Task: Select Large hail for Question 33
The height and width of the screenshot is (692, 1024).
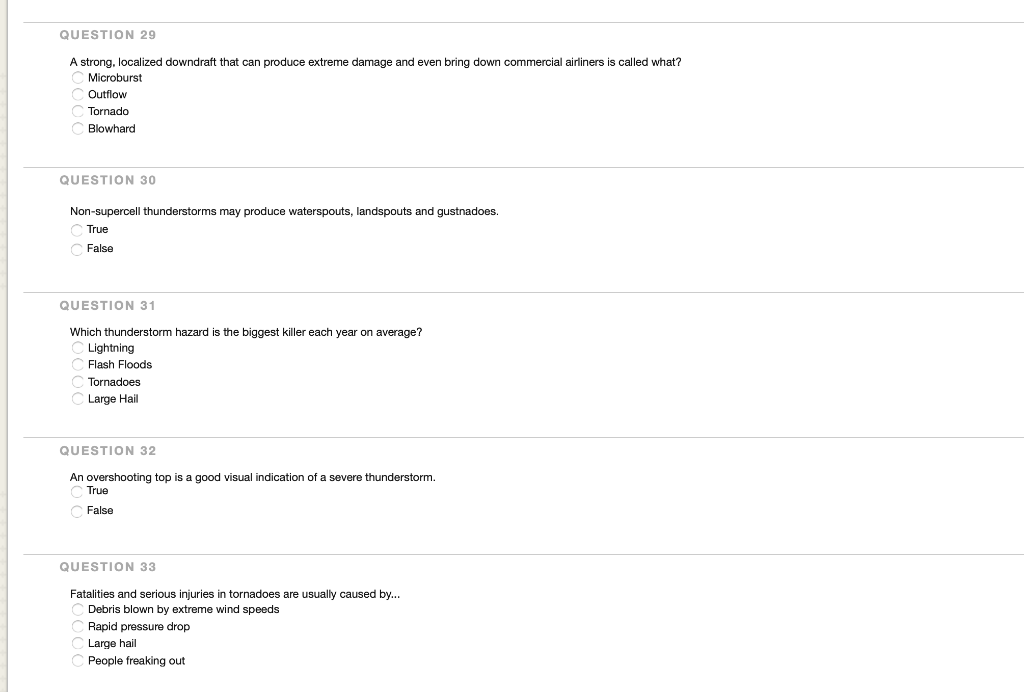Action: pyautogui.click(x=78, y=643)
